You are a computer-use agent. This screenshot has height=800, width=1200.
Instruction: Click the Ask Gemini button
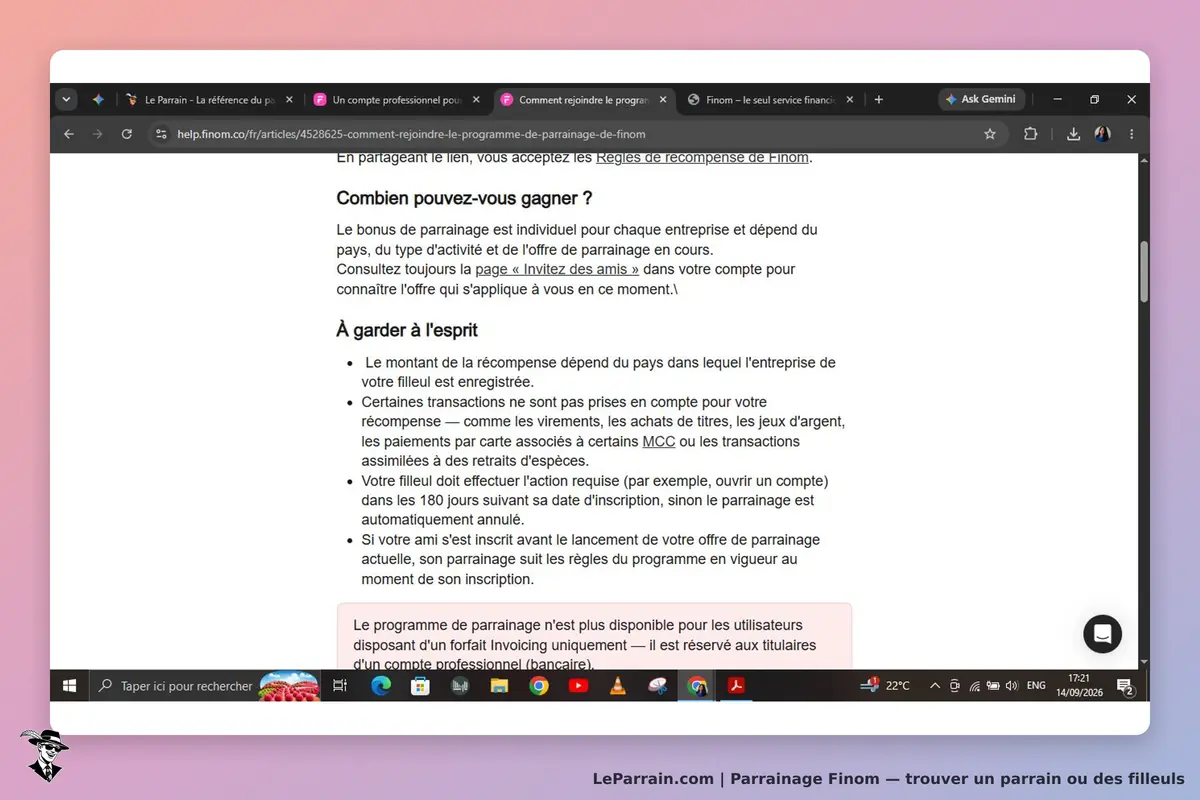pos(981,100)
